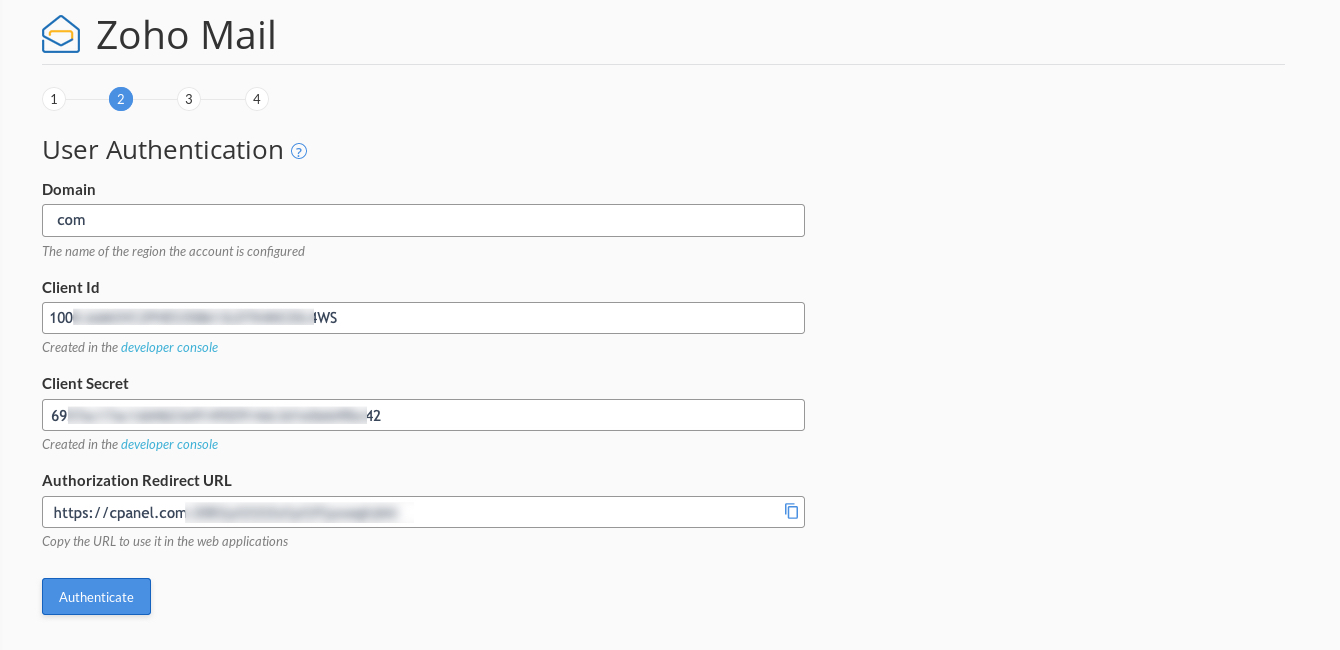Jump to step 3 of setup
The width and height of the screenshot is (1340, 650).
click(189, 99)
